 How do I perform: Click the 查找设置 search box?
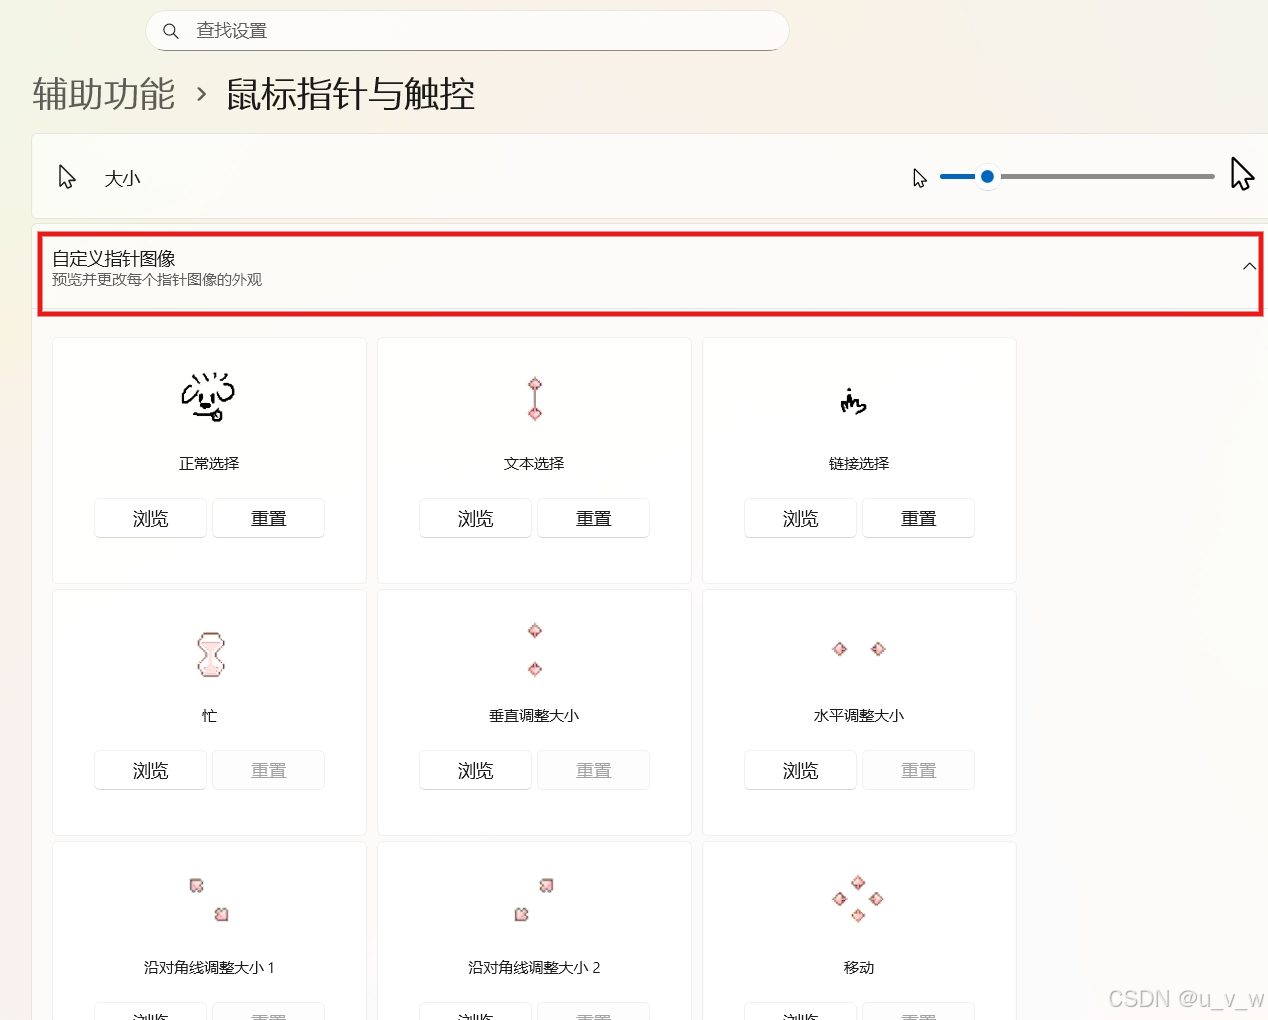coord(467,31)
